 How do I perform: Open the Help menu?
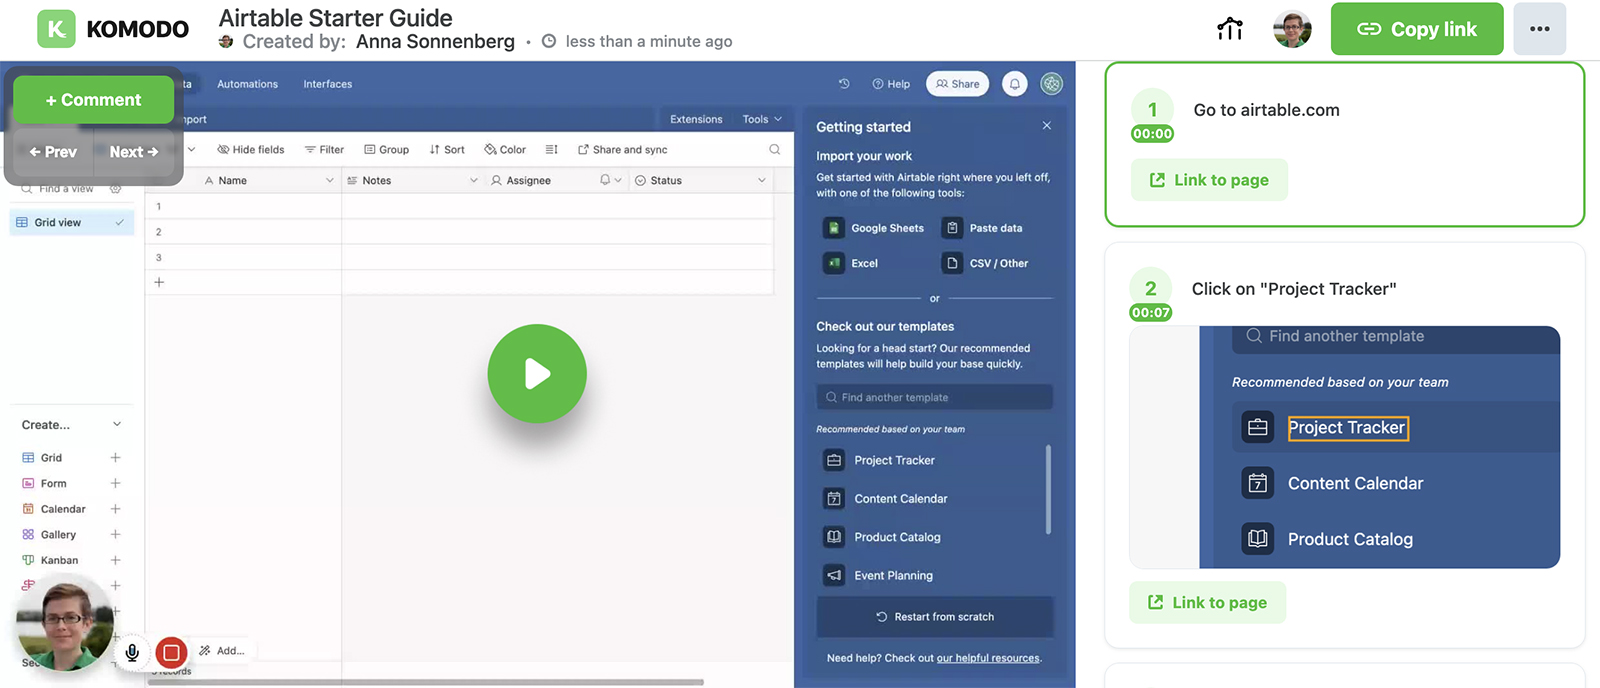tap(891, 84)
